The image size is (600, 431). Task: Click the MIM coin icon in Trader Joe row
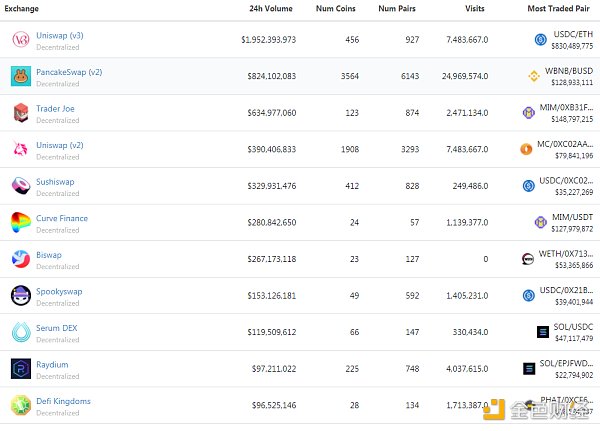528,113
